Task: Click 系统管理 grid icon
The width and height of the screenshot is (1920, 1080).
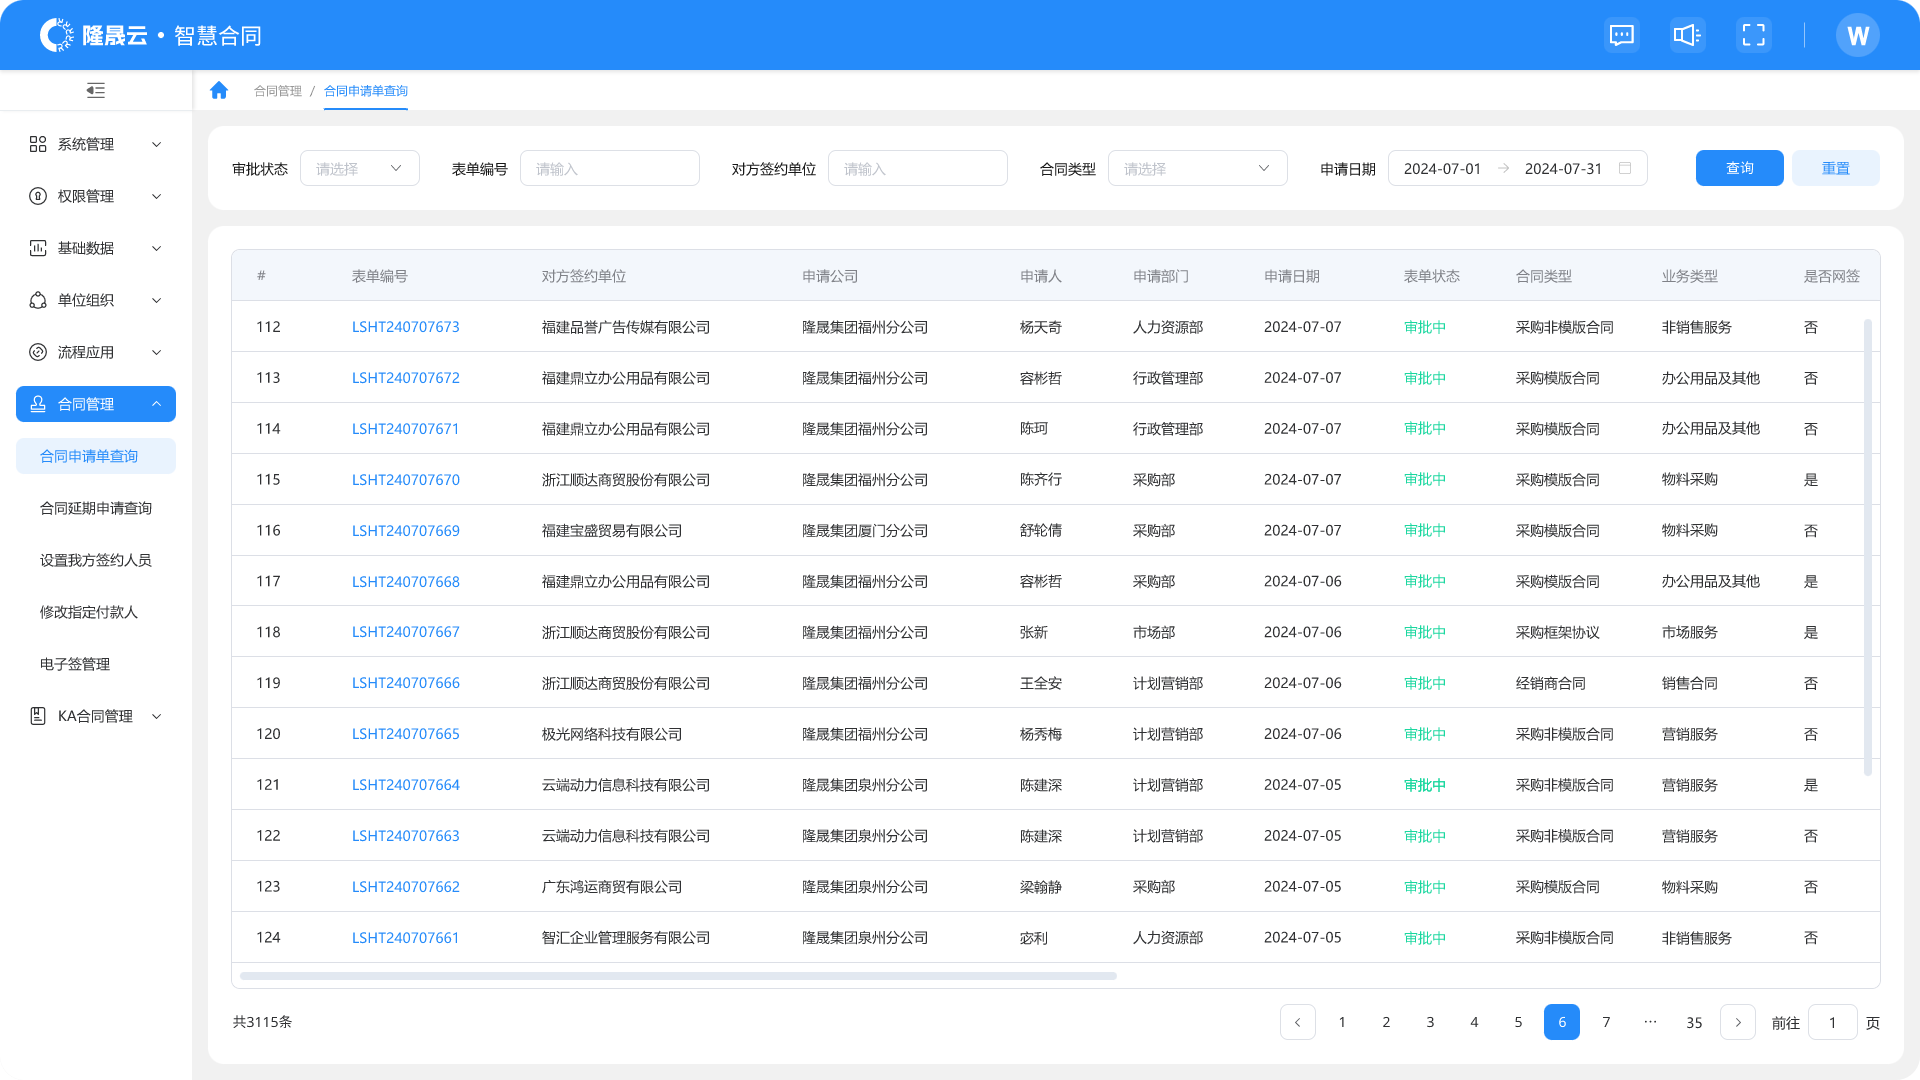Action: click(38, 144)
